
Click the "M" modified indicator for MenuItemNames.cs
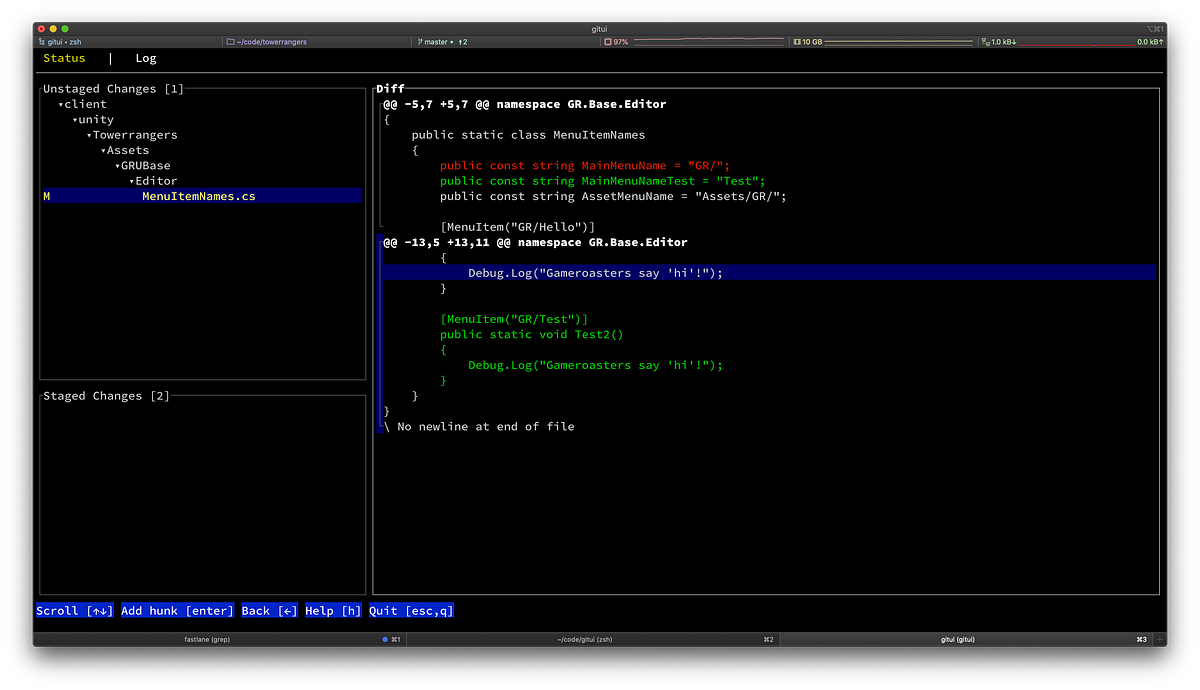pos(45,196)
